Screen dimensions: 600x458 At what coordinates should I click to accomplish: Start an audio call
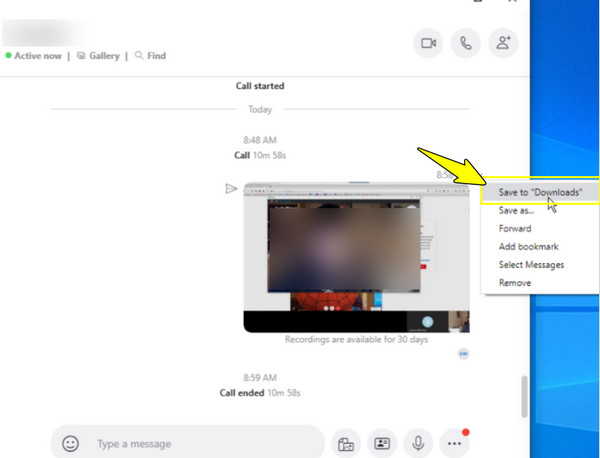(x=465, y=43)
